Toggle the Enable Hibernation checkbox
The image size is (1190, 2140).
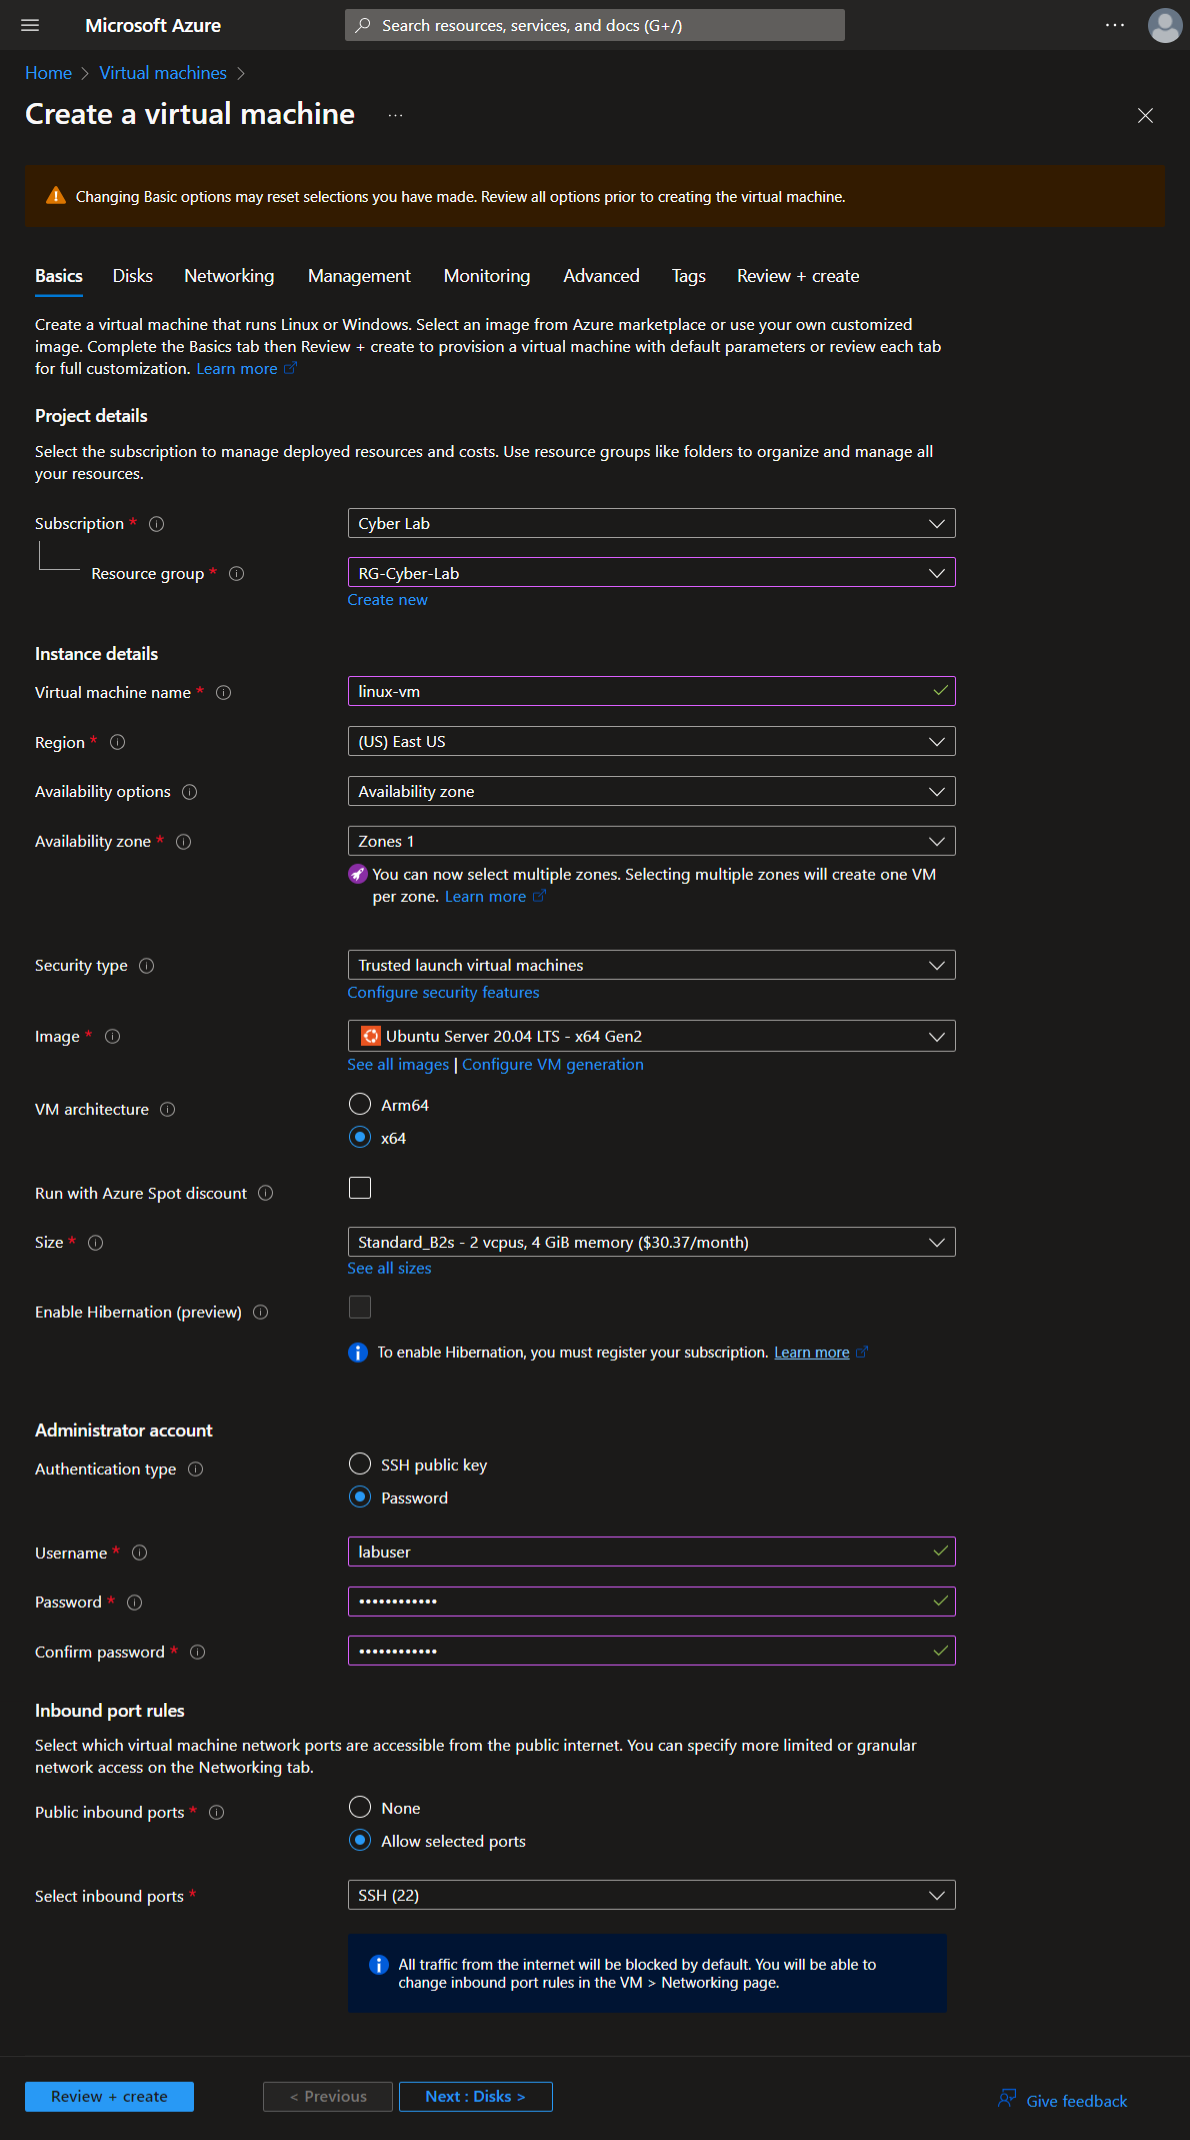[360, 1307]
